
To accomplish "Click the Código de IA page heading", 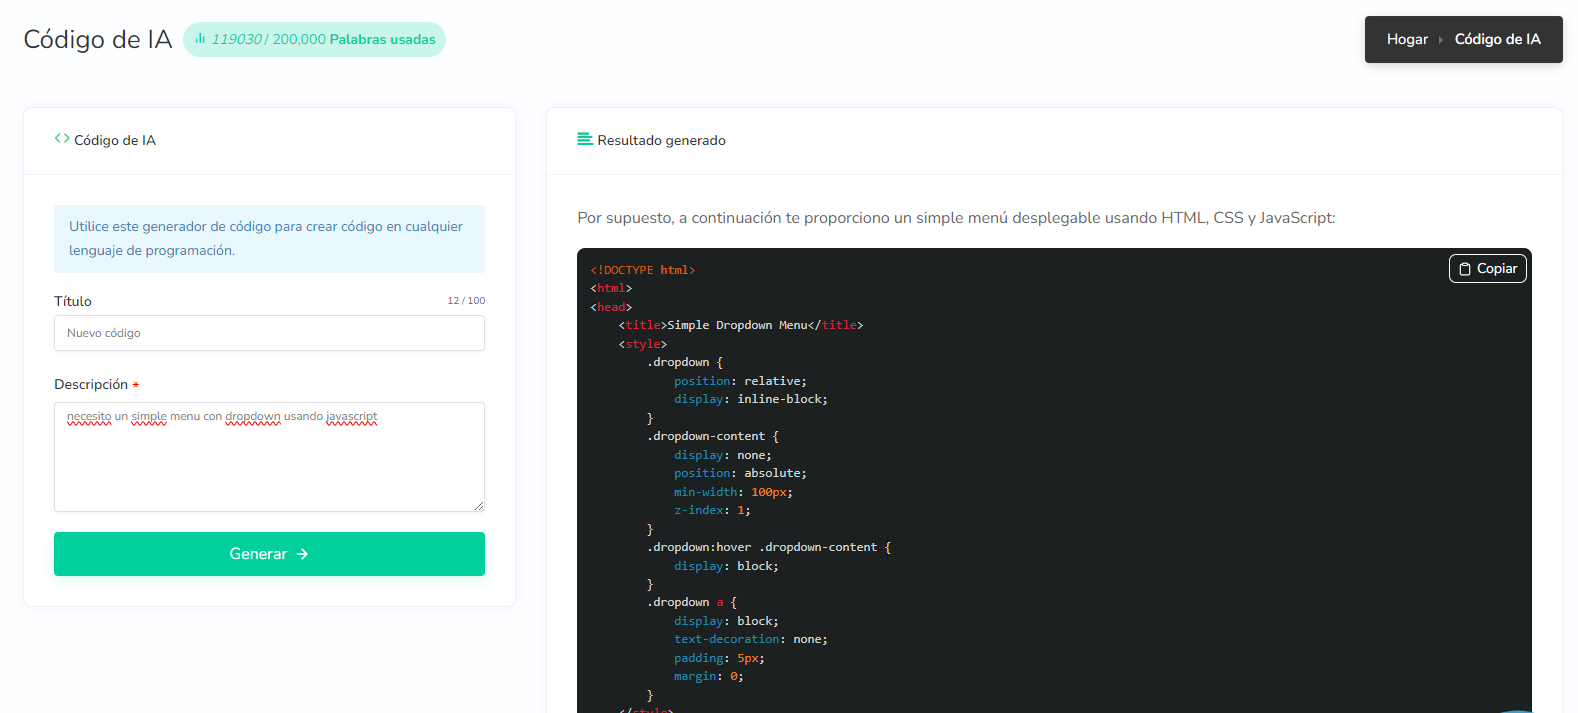I will 98,39.
